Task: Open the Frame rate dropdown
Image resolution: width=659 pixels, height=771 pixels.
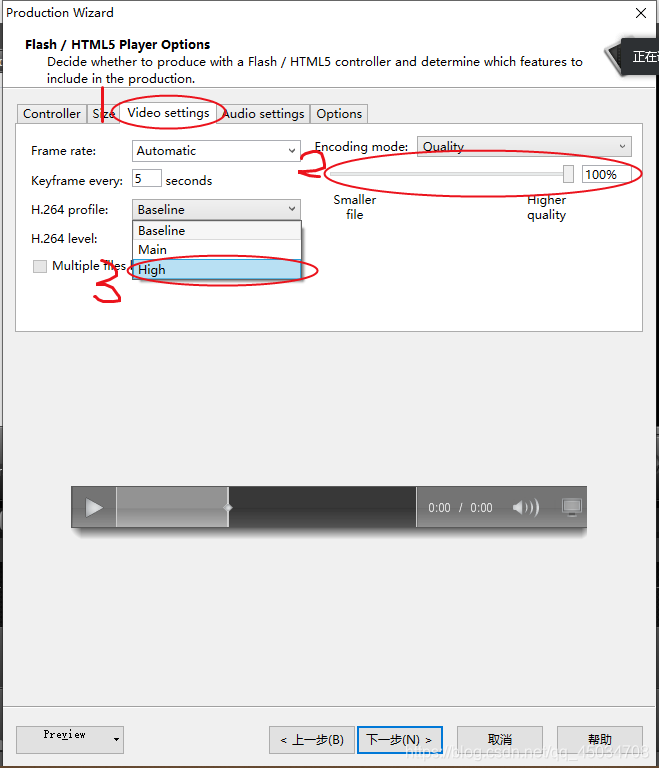Action: 216,151
